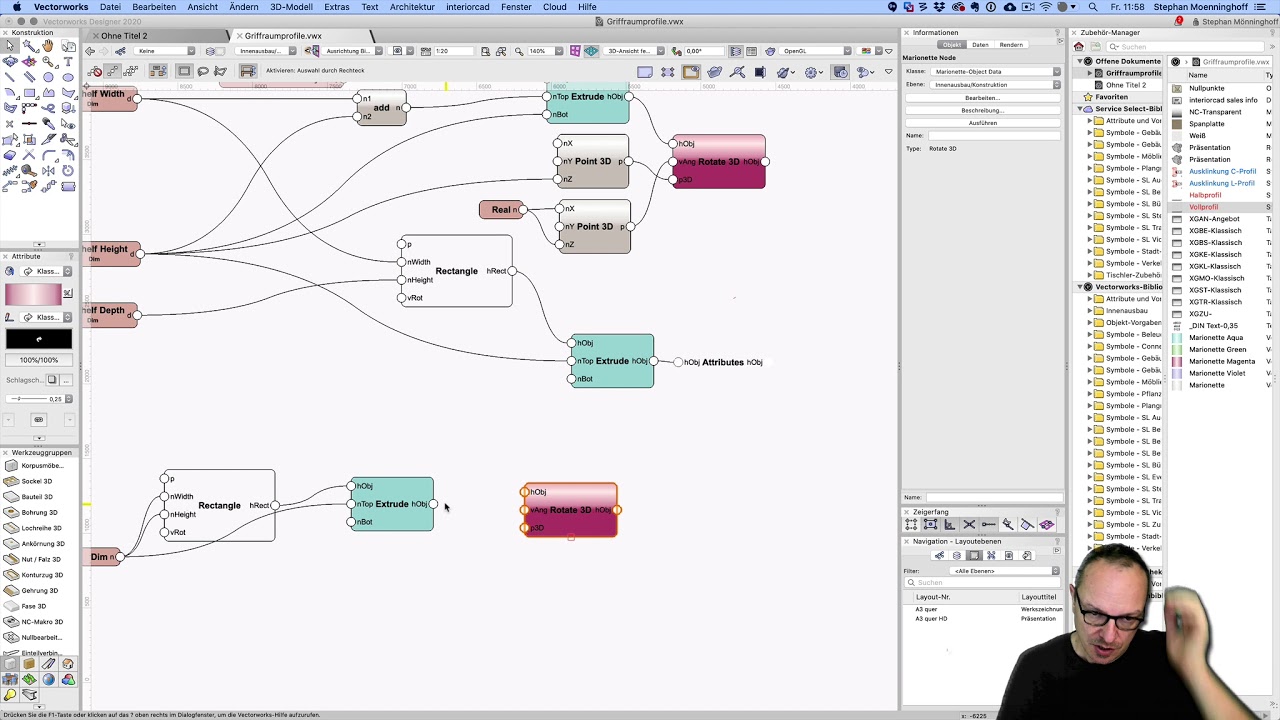1280x720 pixels.
Task: Toggle the hObj port on Attributes node
Action: click(x=679, y=362)
